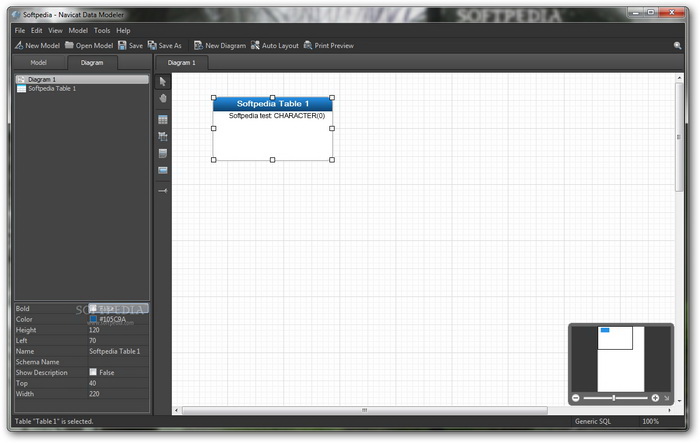Open the Model menu
This screenshot has height=443, width=700.
[78, 30]
